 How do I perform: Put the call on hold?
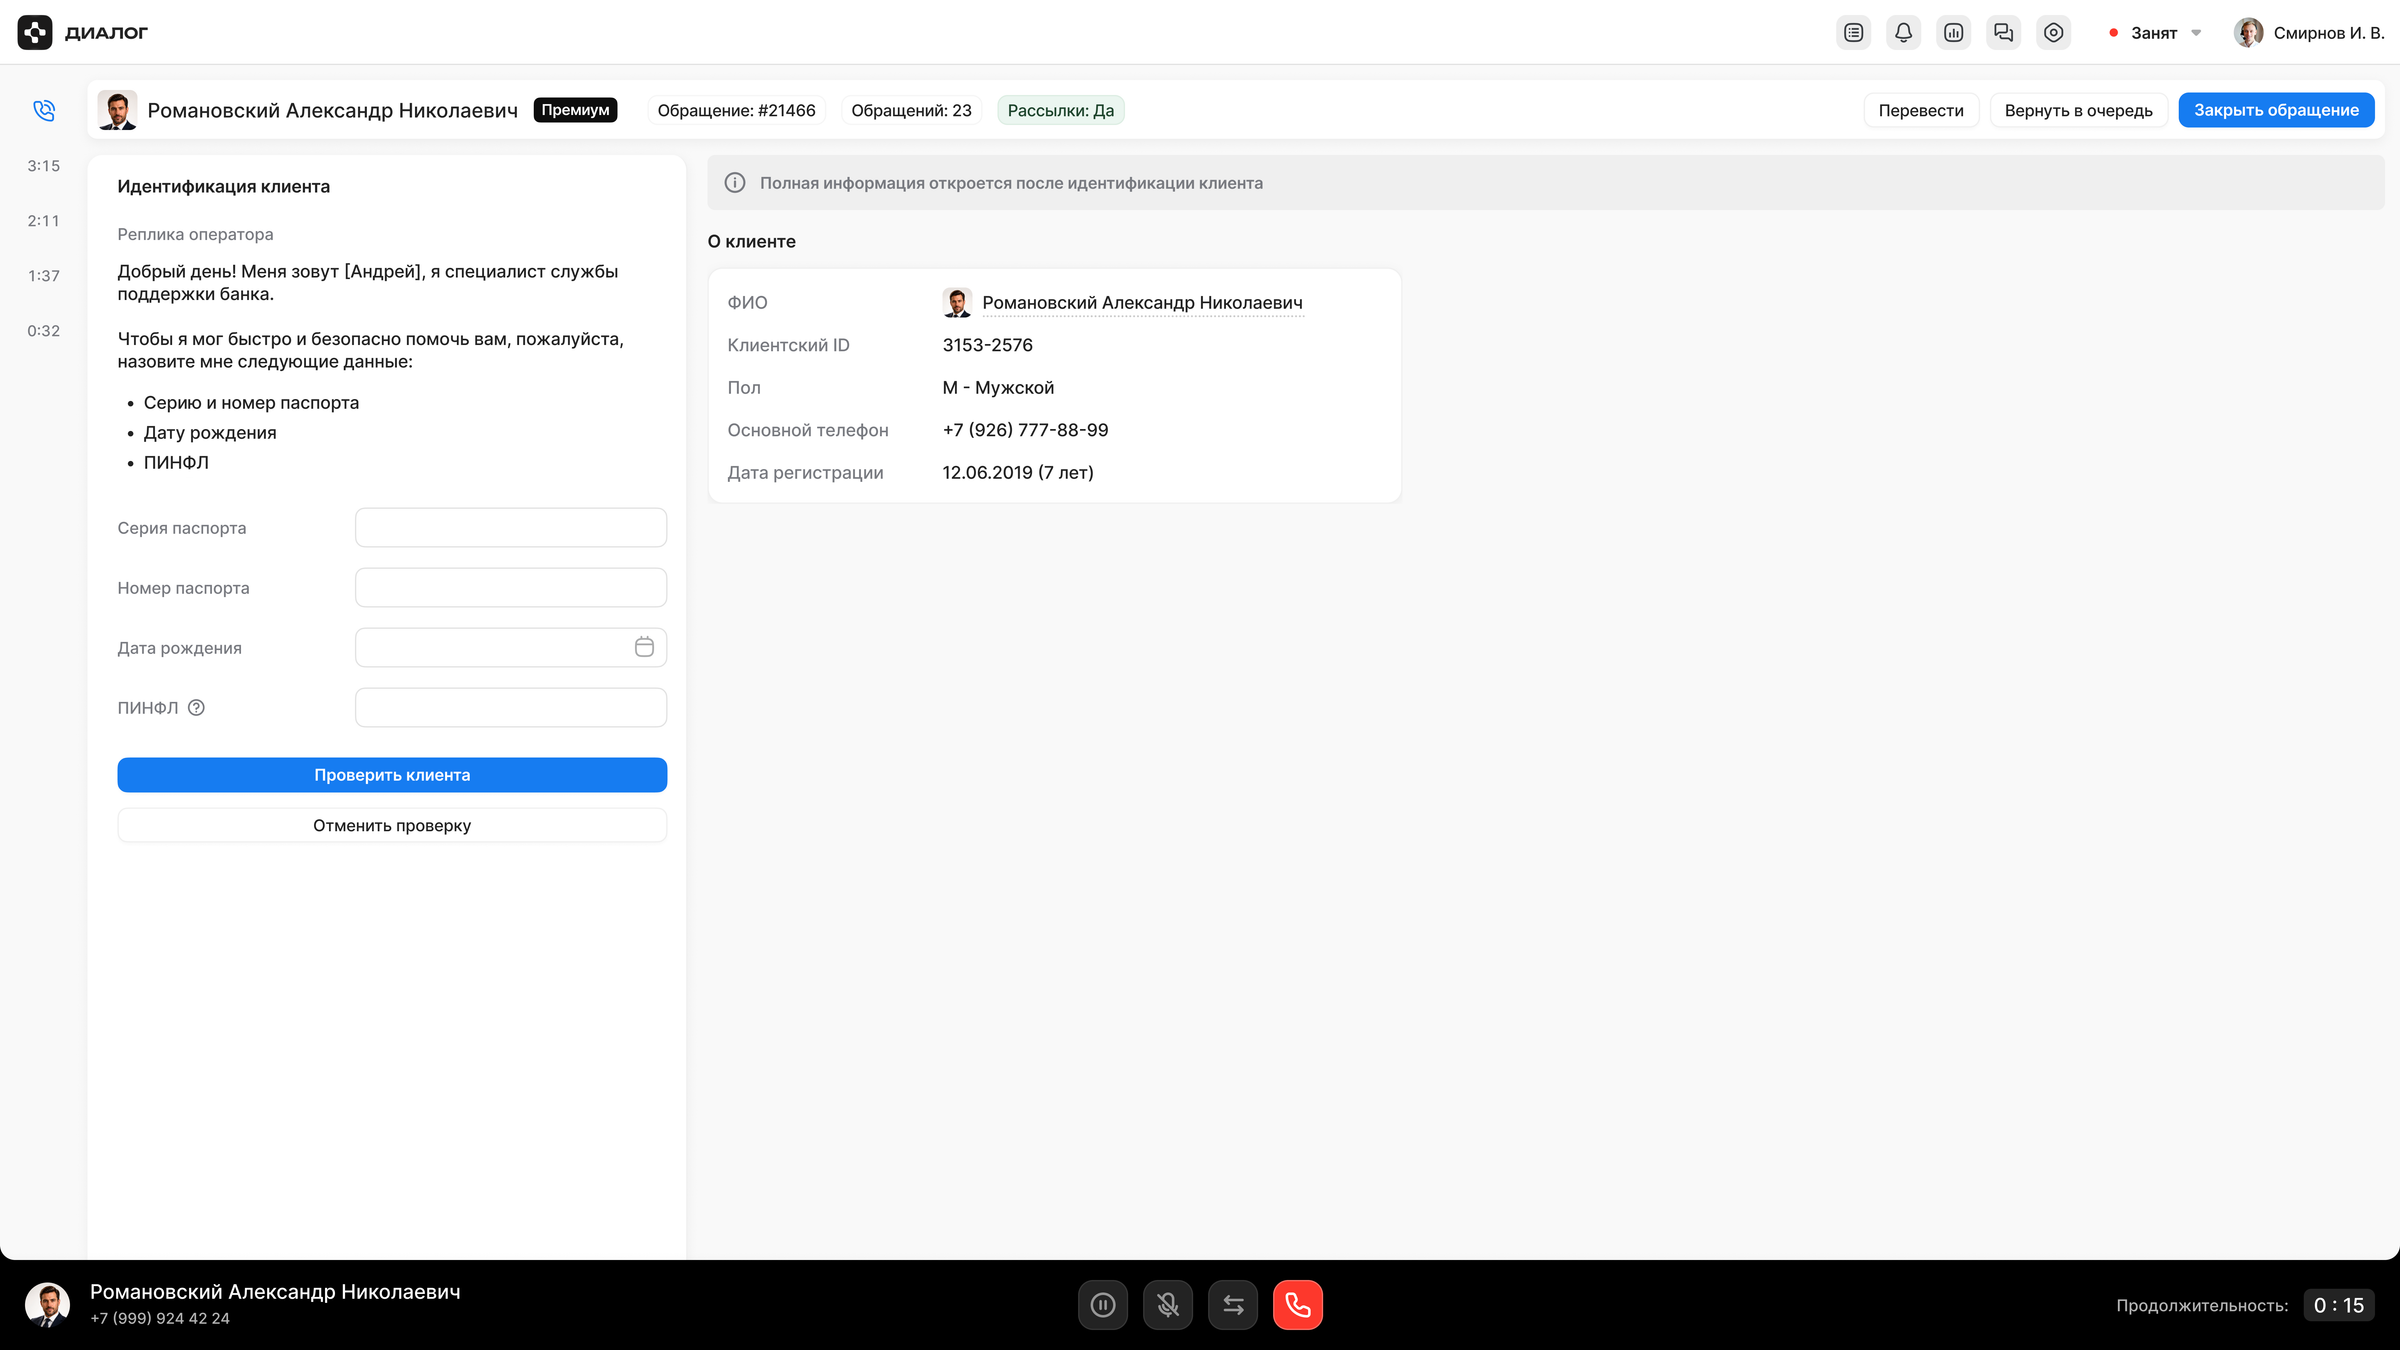point(1103,1305)
